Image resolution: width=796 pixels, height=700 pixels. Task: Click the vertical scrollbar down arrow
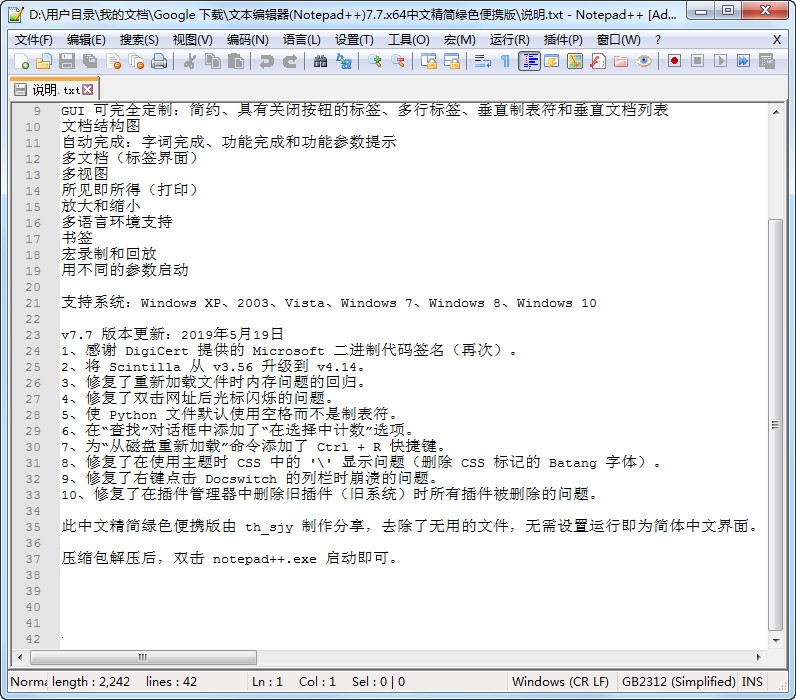point(776,641)
